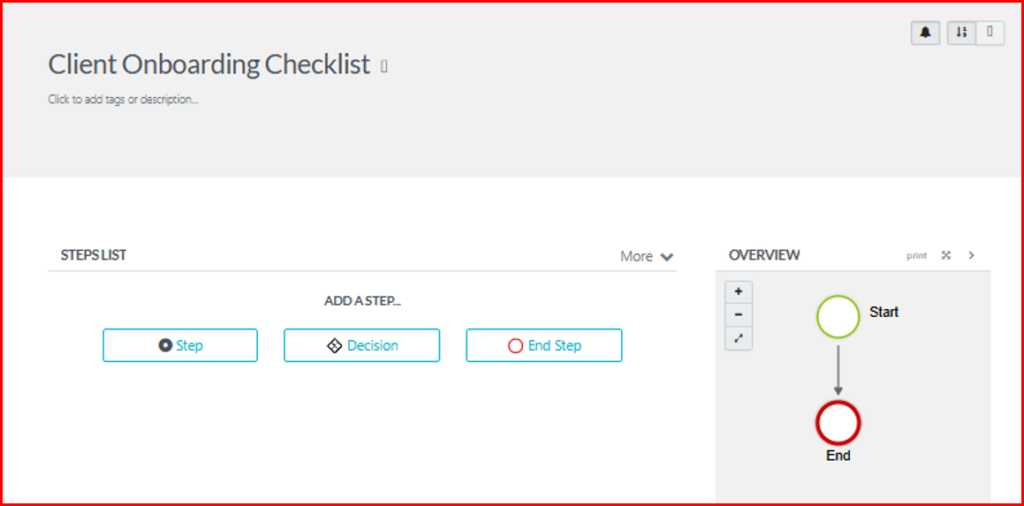
Task: Add an End Step
Action: (544, 345)
